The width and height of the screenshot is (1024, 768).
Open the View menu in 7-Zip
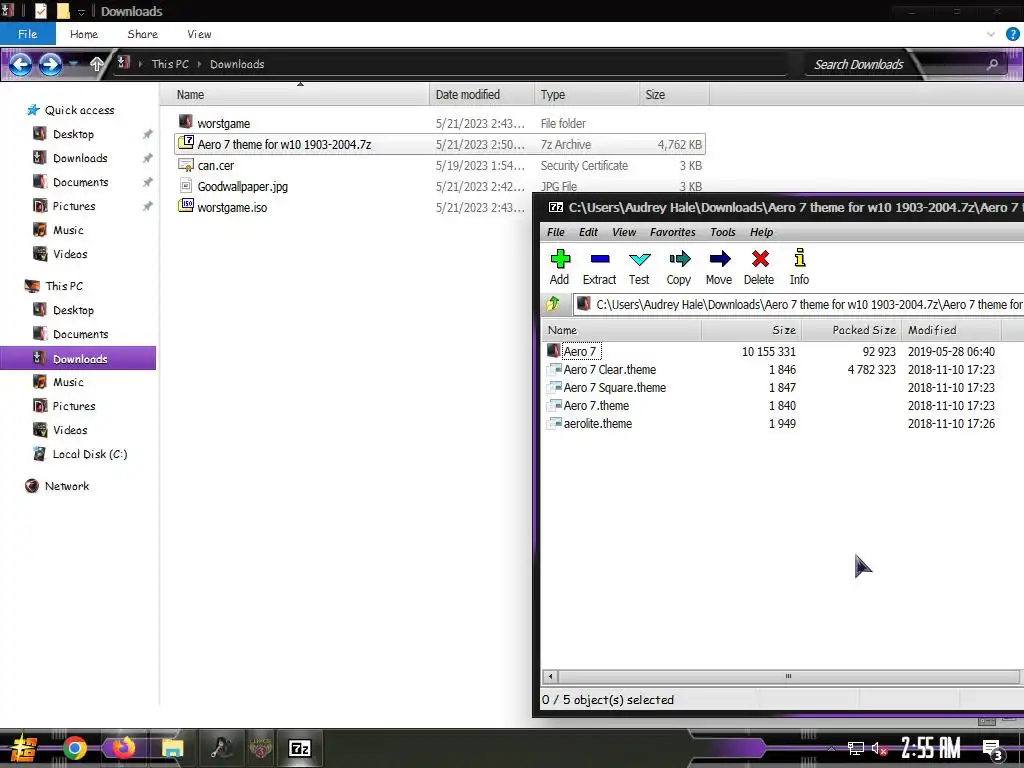click(624, 232)
